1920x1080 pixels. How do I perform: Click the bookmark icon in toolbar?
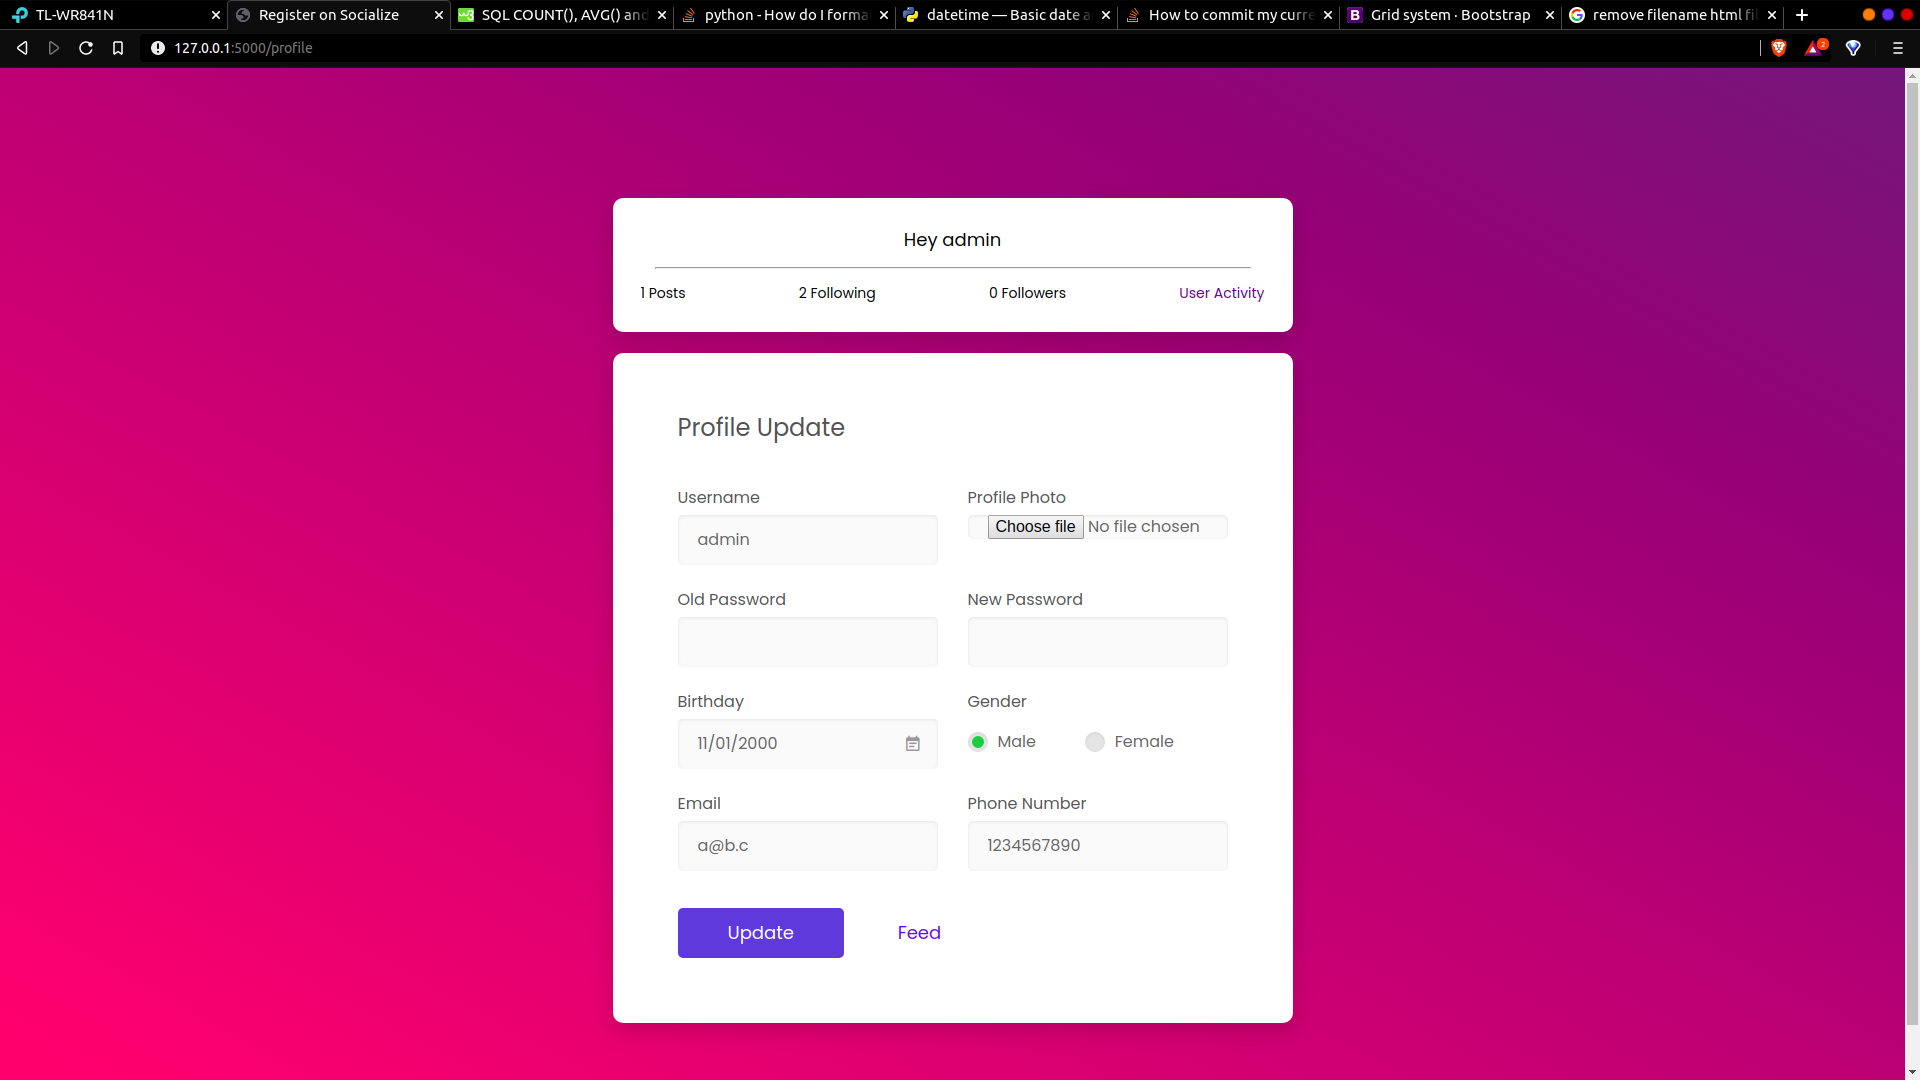pyautogui.click(x=118, y=48)
